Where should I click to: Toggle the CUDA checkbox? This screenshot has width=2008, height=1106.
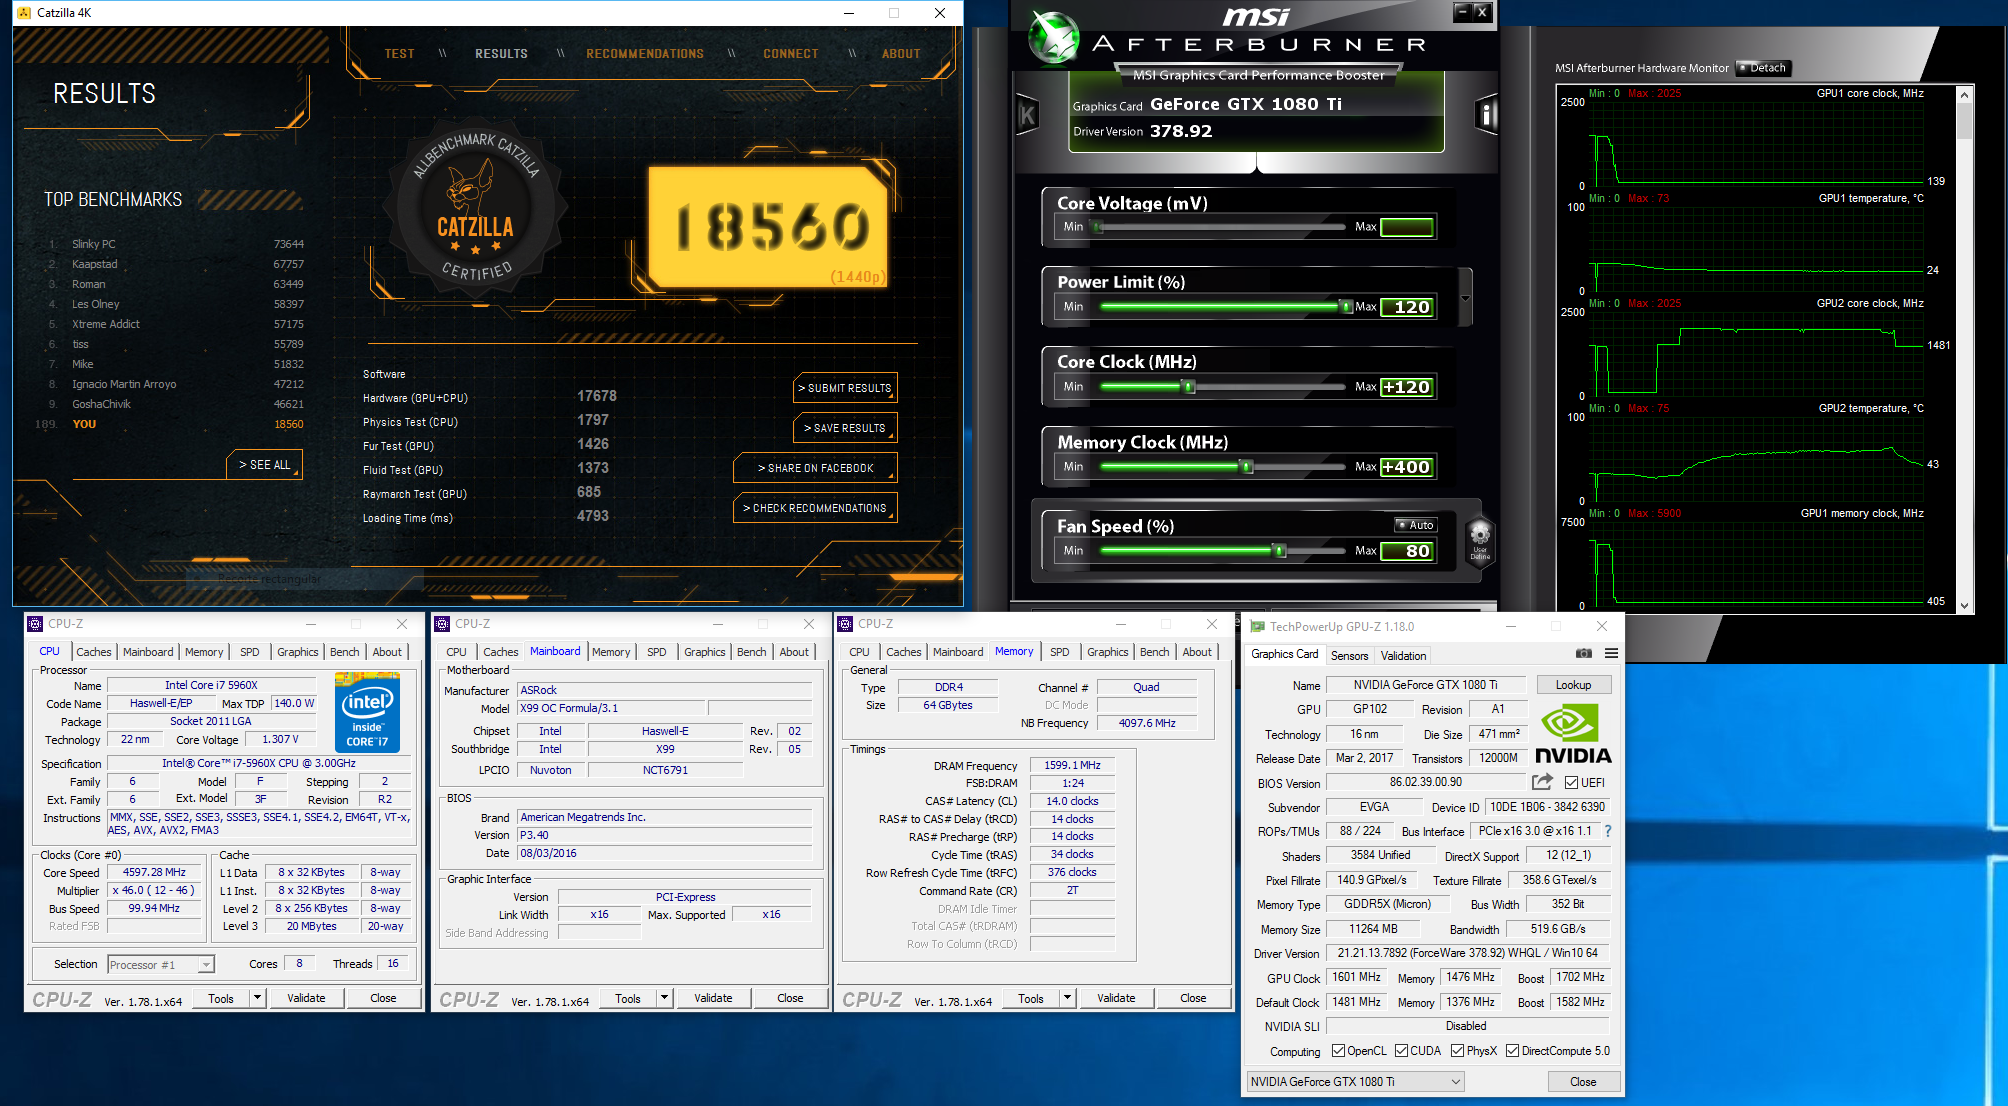(1401, 1051)
